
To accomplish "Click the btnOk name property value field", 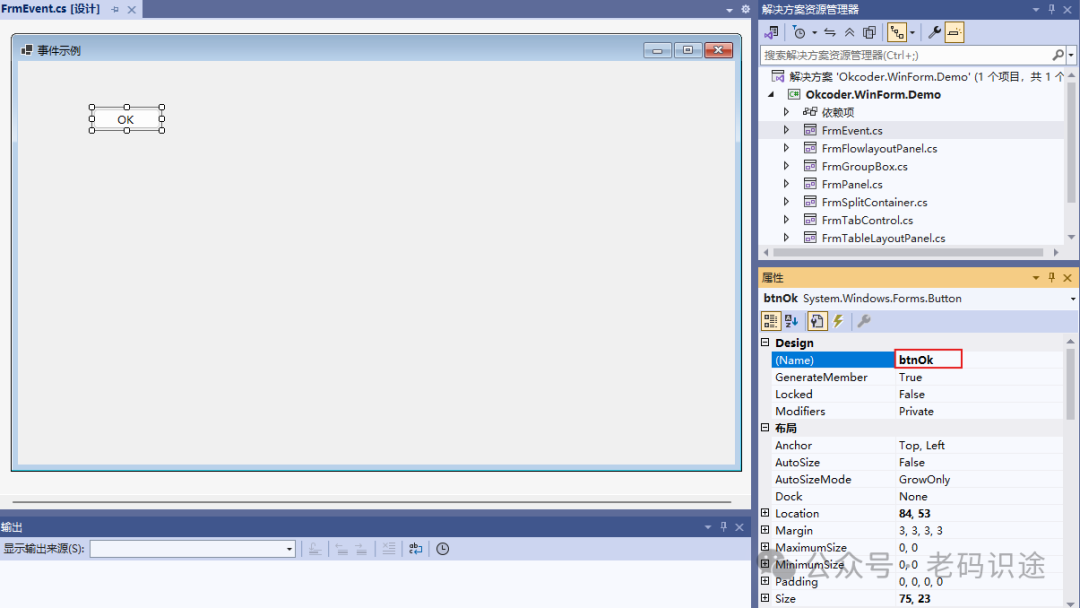I will [x=928, y=360].
